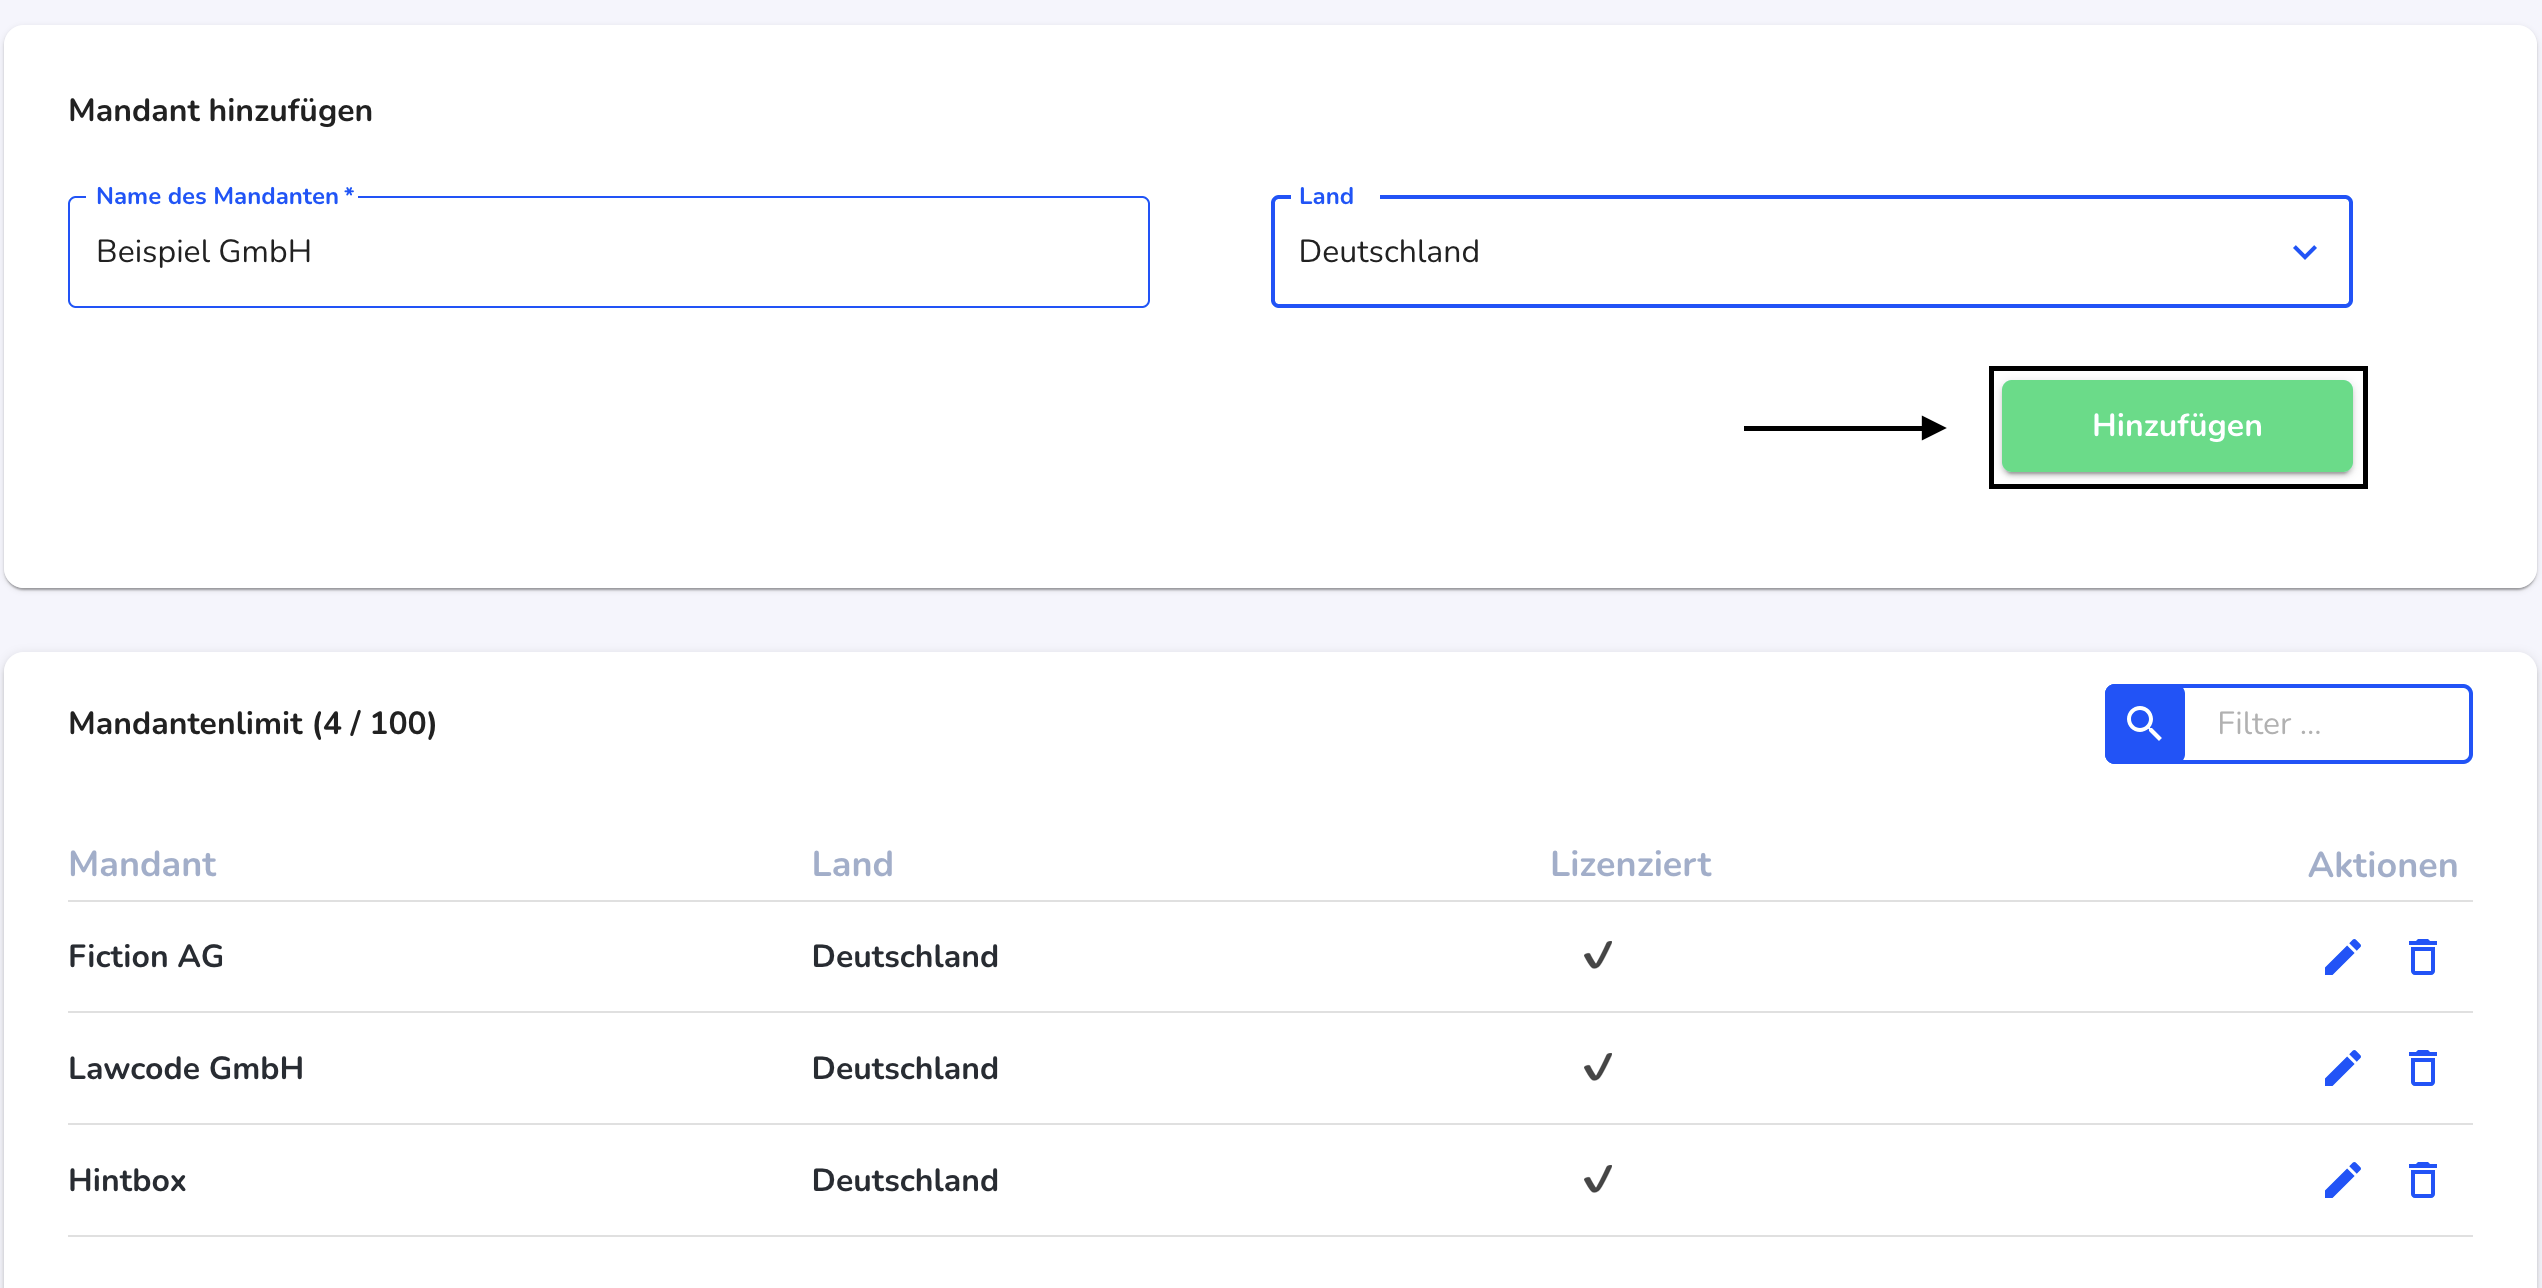Image resolution: width=2542 pixels, height=1288 pixels.
Task: Click the Mandant hinzufügen heading
Action: click(x=220, y=111)
